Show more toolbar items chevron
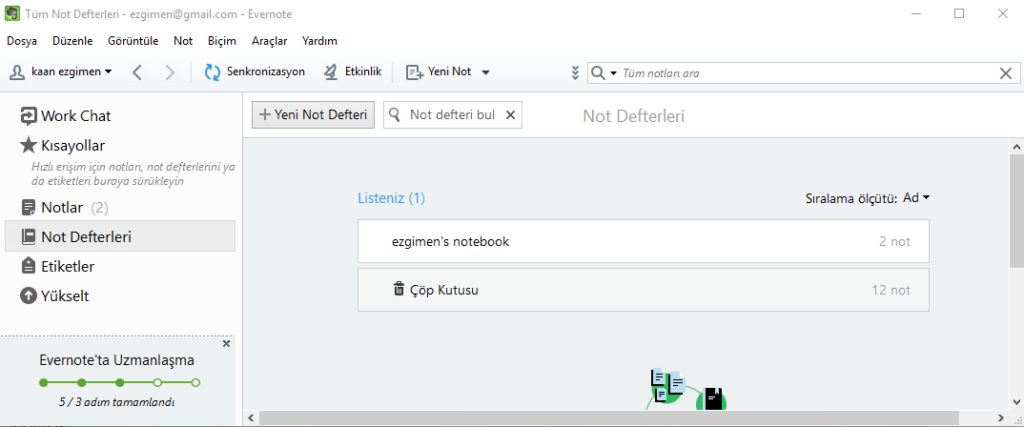 575,72
